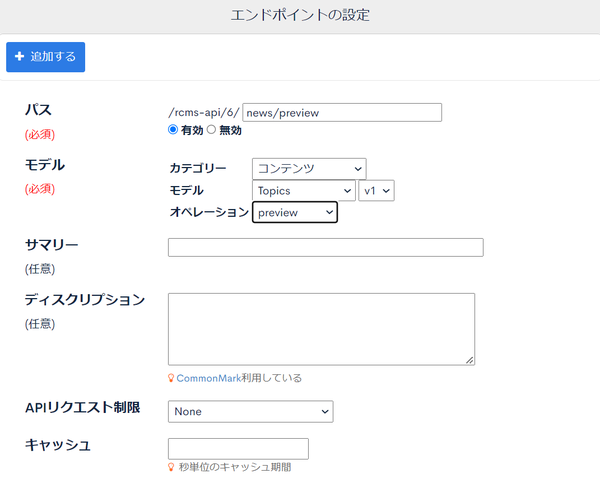Open the オペレーション dropdown showing preview
The image size is (600, 483).
(x=295, y=212)
